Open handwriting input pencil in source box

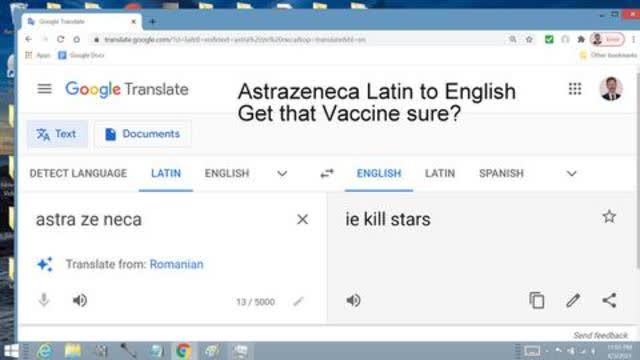coord(298,302)
